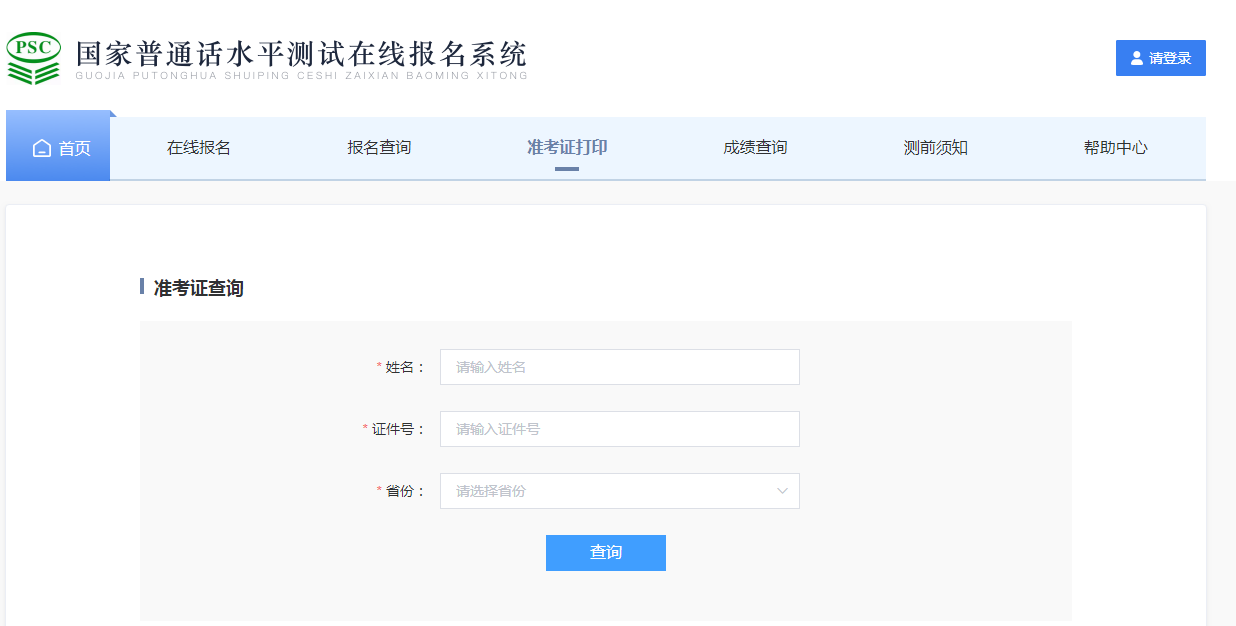This screenshot has width=1236, height=626.
Task: Click user icon in 请登录 button
Action: (x=1136, y=58)
